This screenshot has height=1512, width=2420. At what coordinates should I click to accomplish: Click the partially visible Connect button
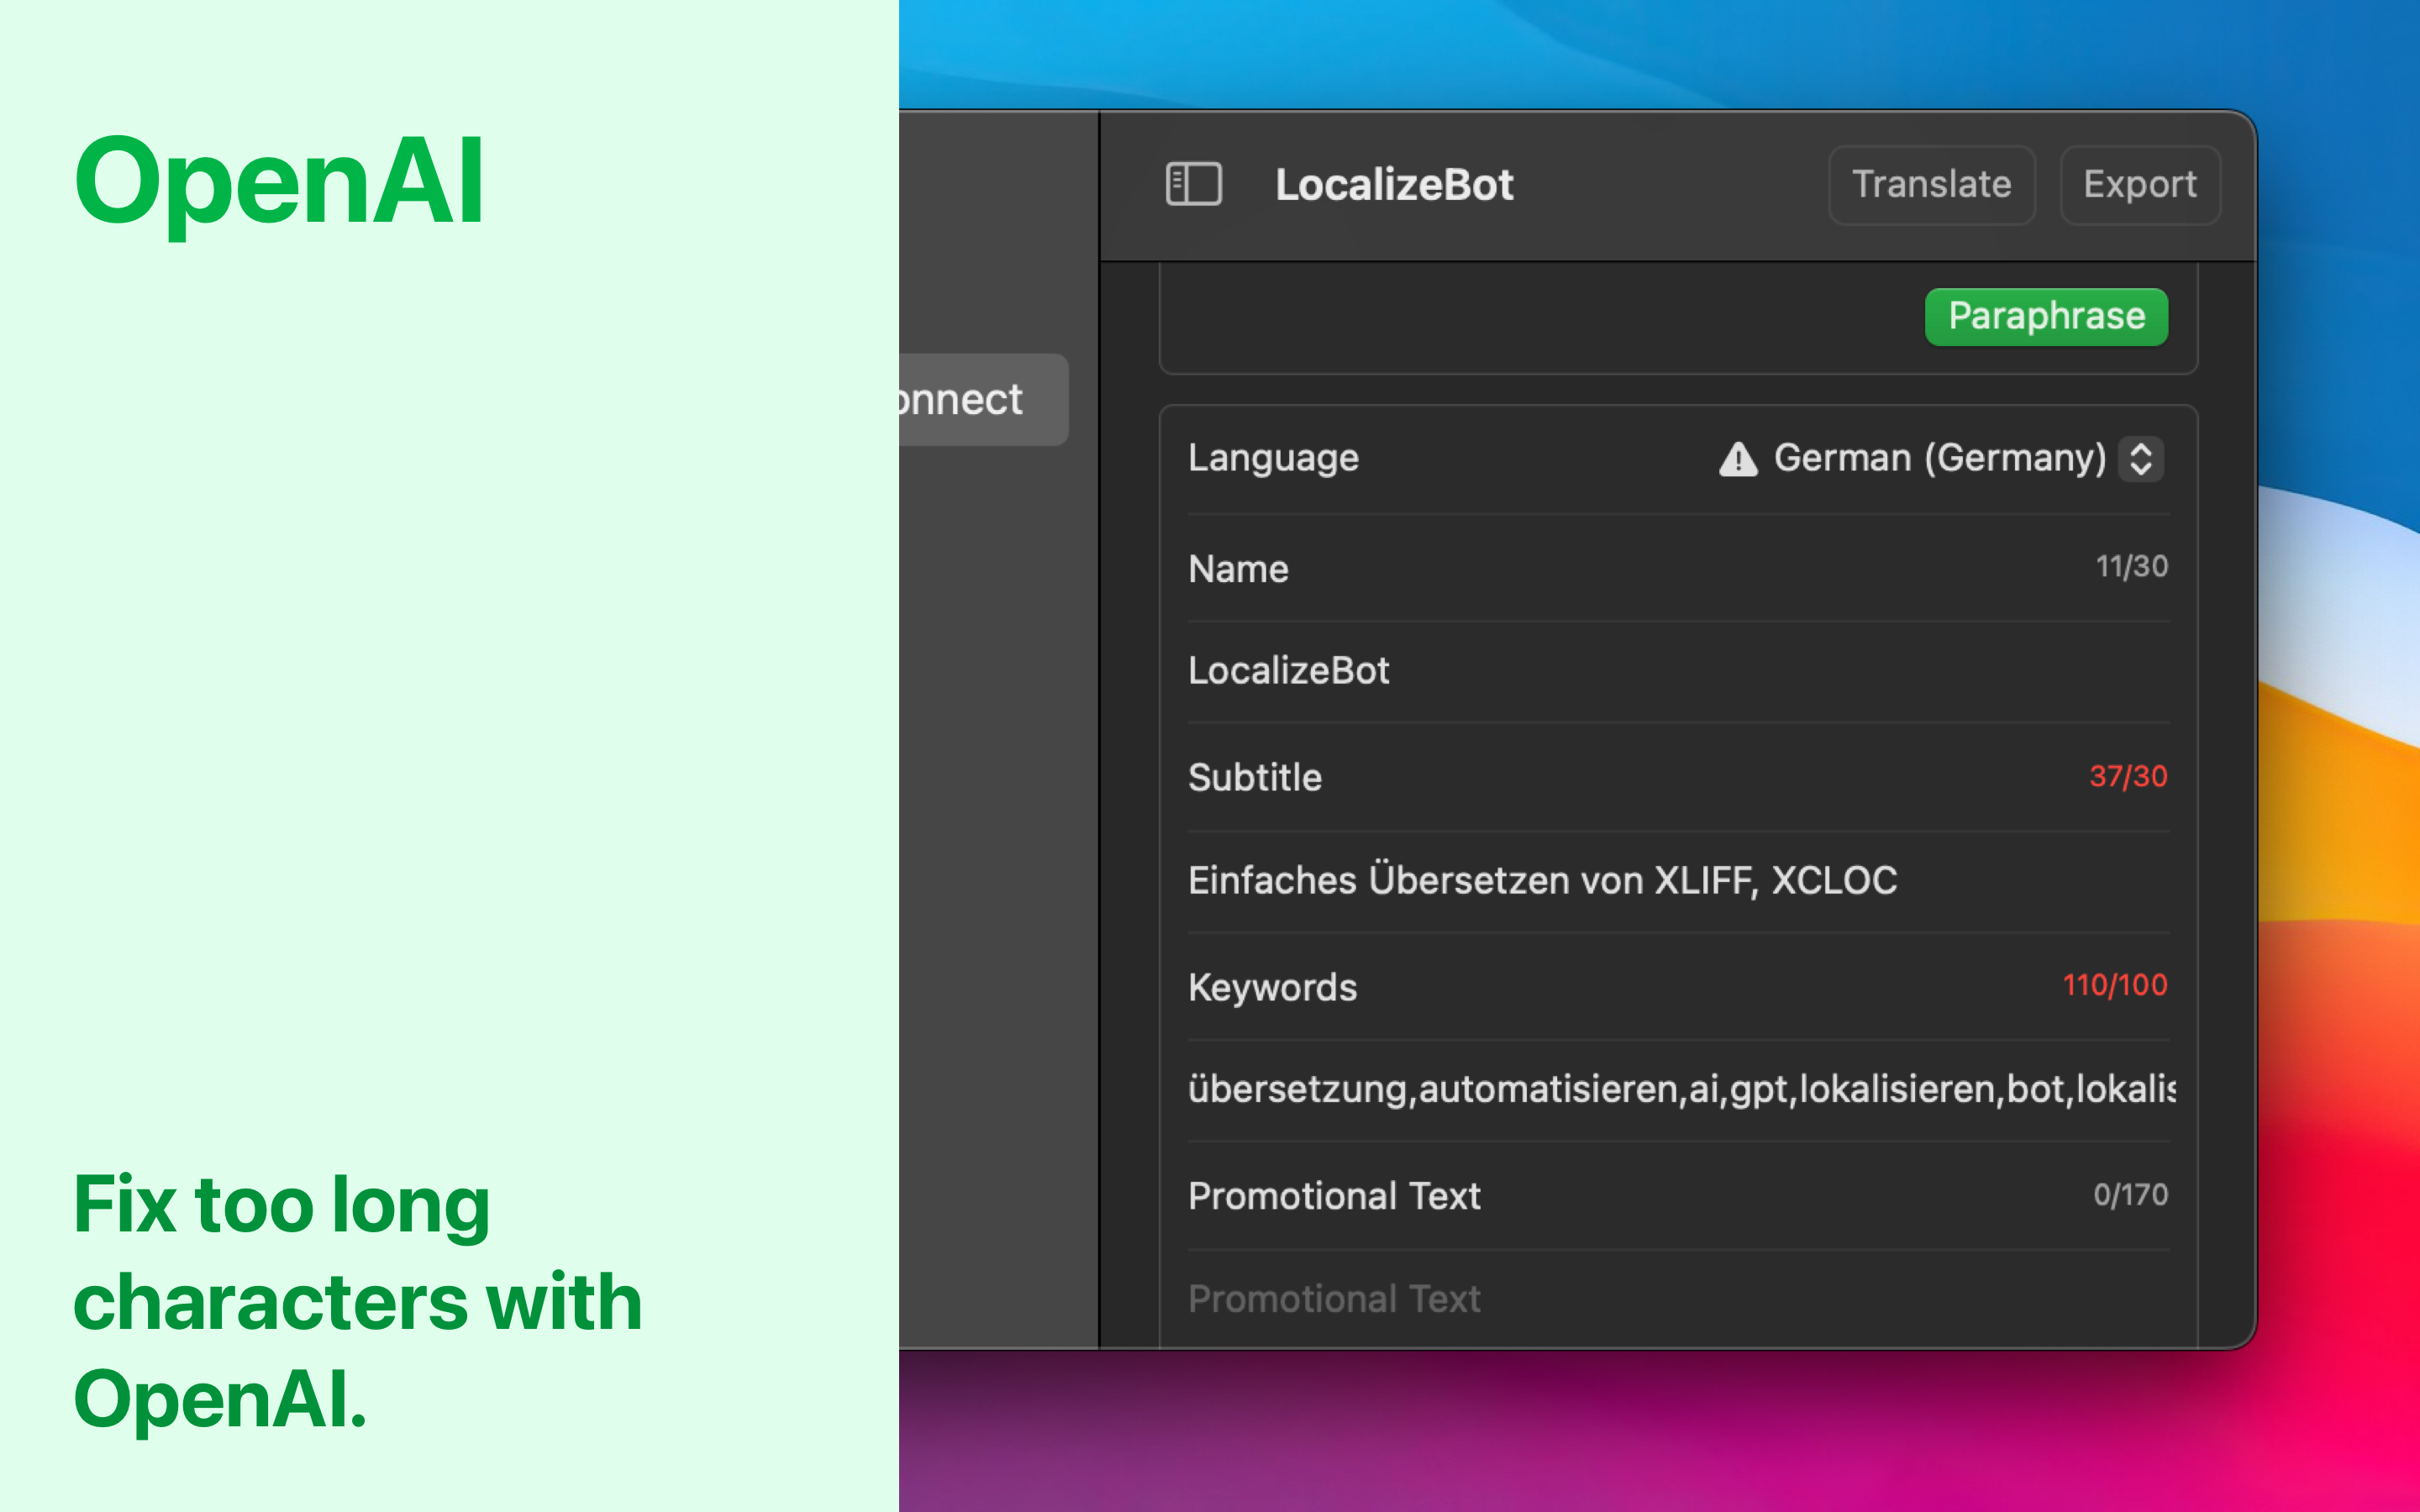pos(982,399)
